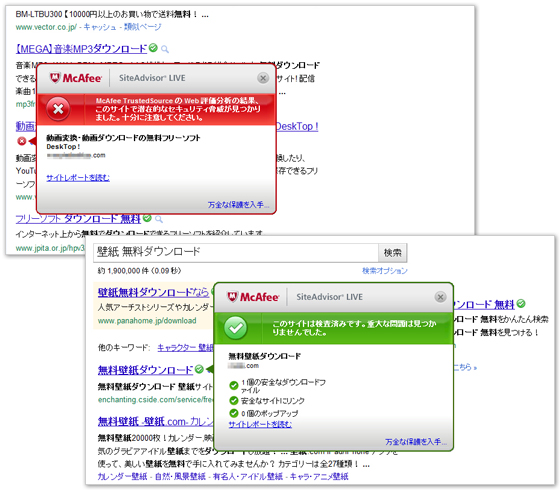The height and width of the screenshot is (490, 560).
Task: Click enchanting.cside.com URL text
Action: 156,400
